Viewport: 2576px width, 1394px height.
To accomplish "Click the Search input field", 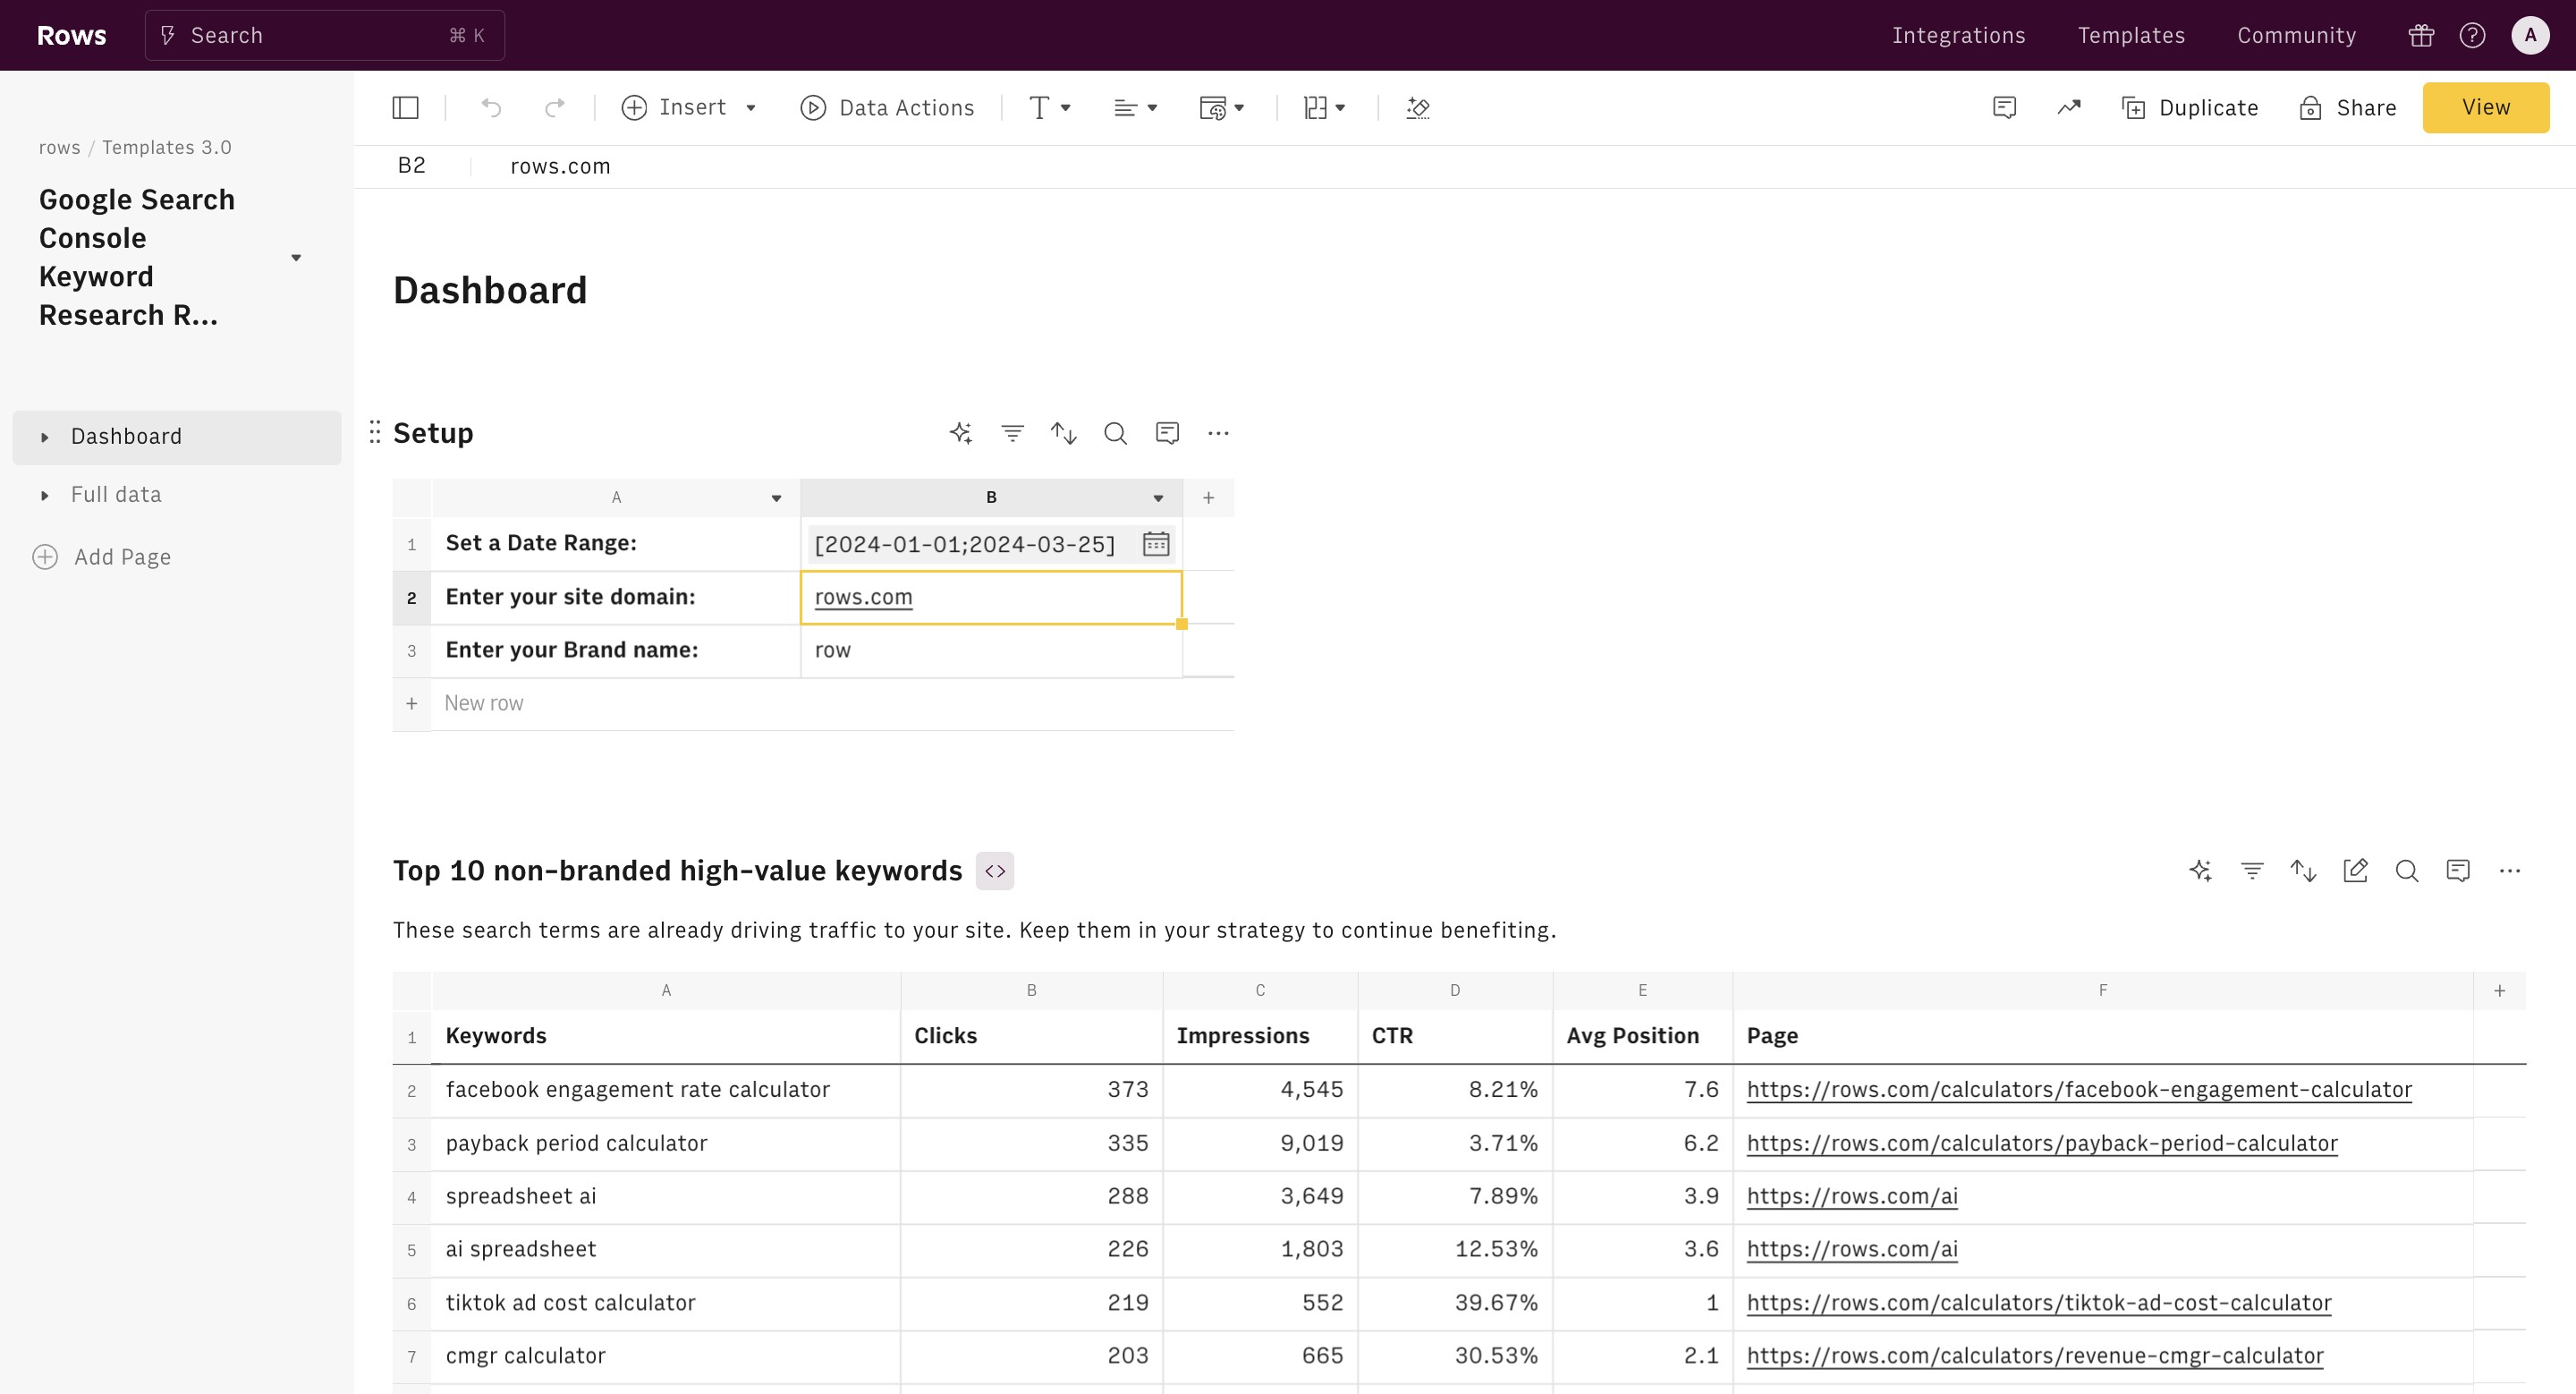I will coord(324,36).
